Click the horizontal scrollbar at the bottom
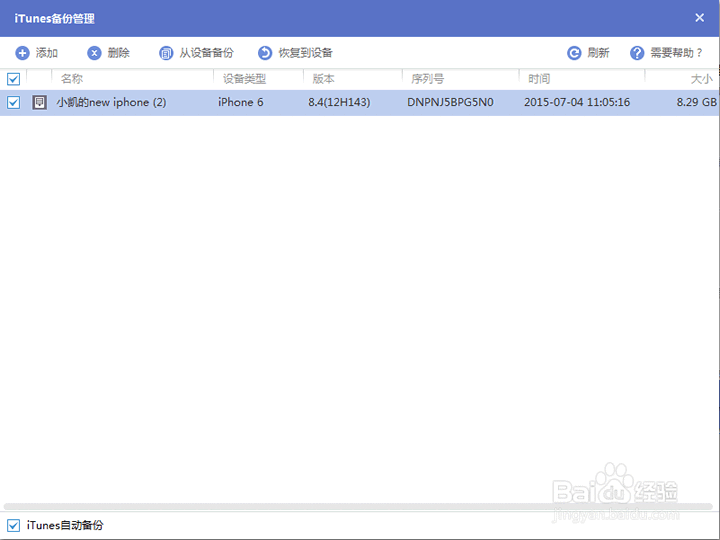 [358, 506]
